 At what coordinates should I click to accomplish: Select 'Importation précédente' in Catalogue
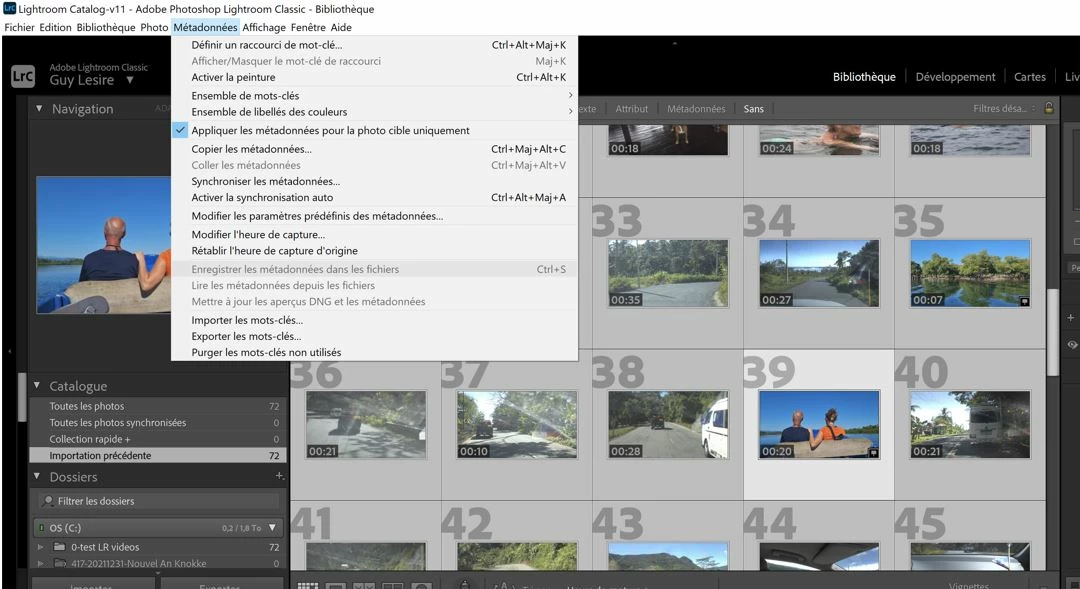click(158, 455)
